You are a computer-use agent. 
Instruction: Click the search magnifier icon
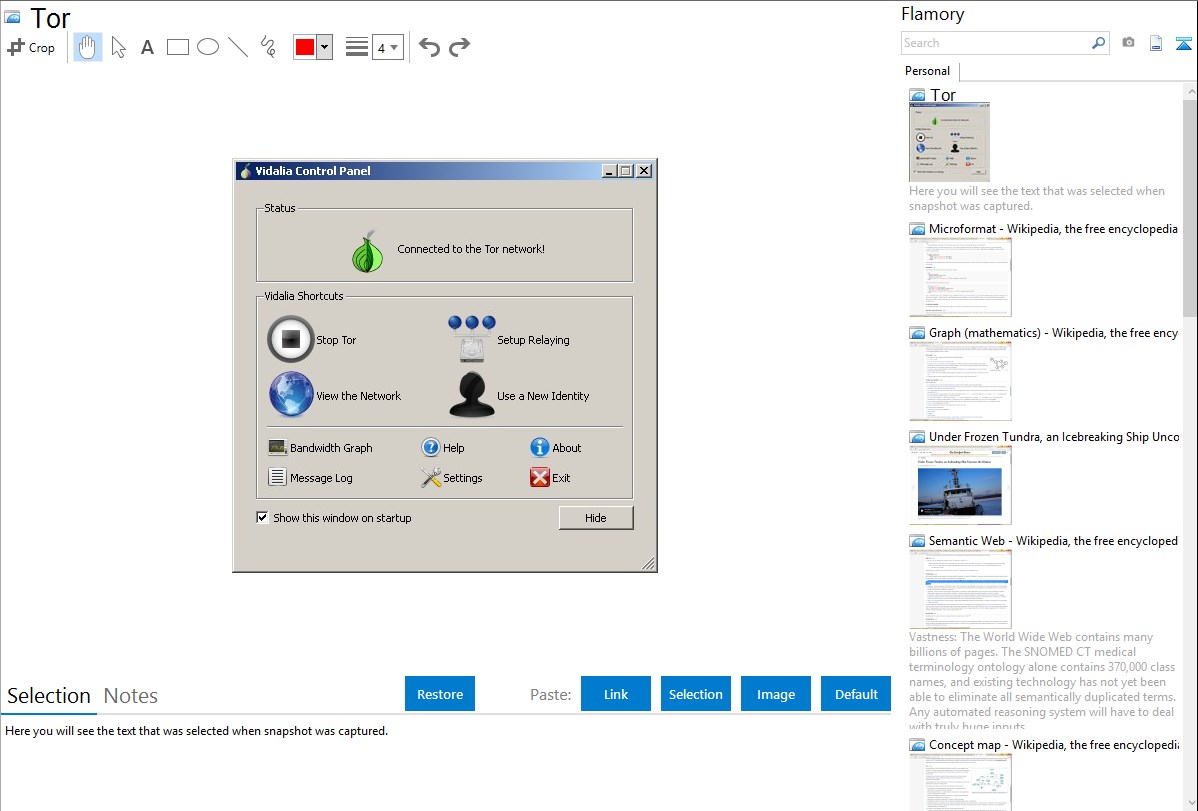tap(1099, 43)
